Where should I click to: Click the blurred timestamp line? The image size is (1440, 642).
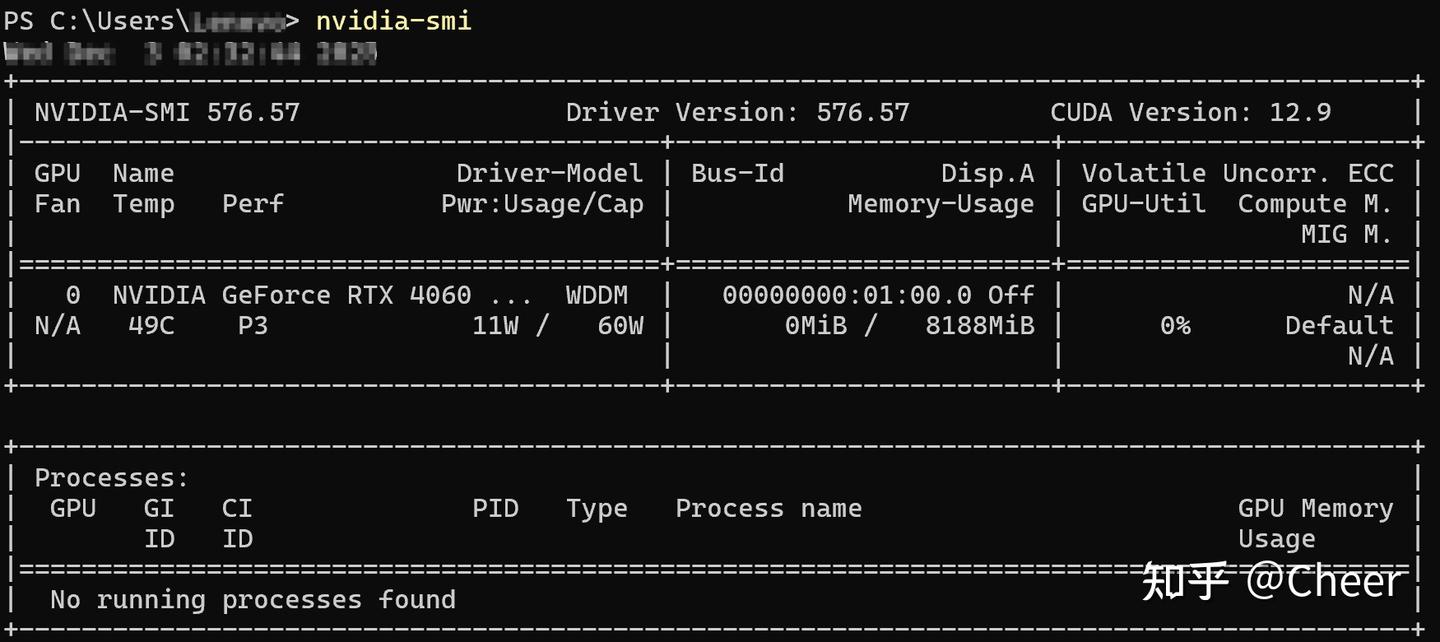tap(190, 53)
